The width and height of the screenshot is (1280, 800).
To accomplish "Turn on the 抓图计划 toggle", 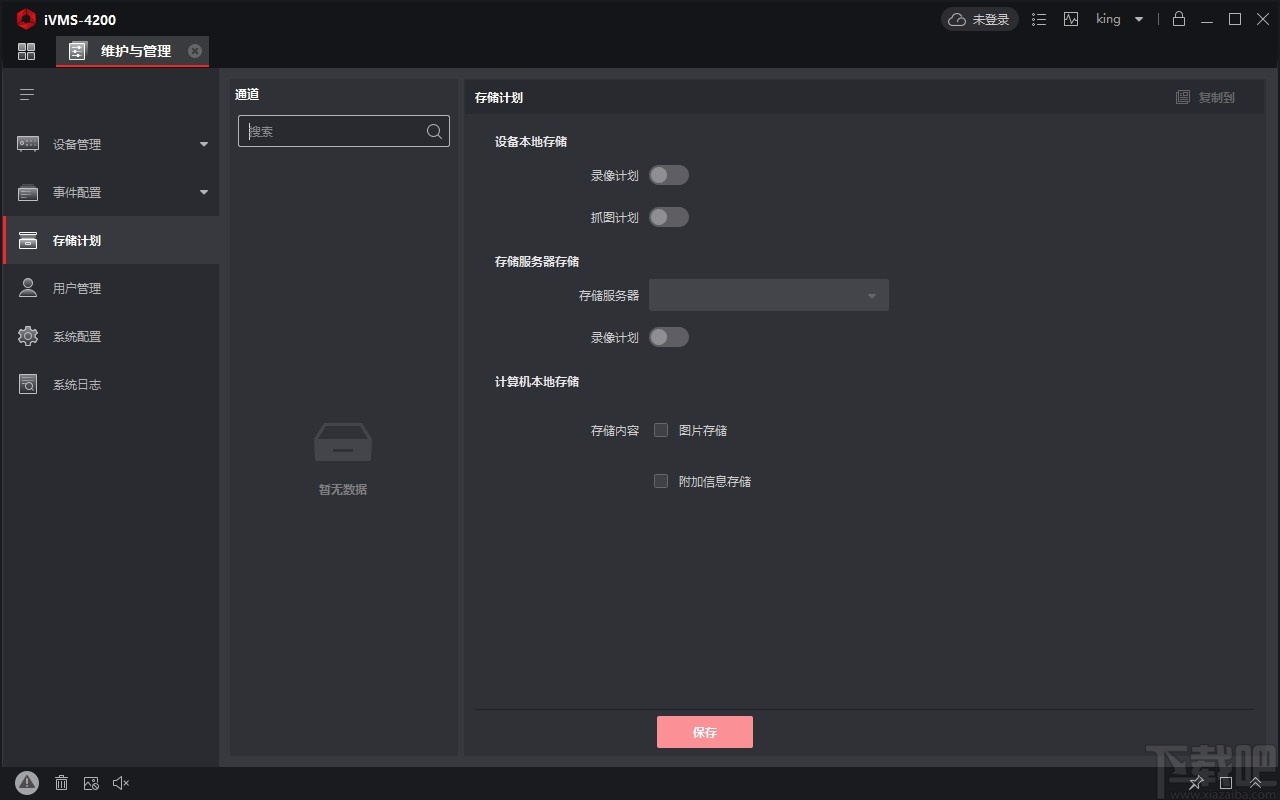I will [x=669, y=217].
